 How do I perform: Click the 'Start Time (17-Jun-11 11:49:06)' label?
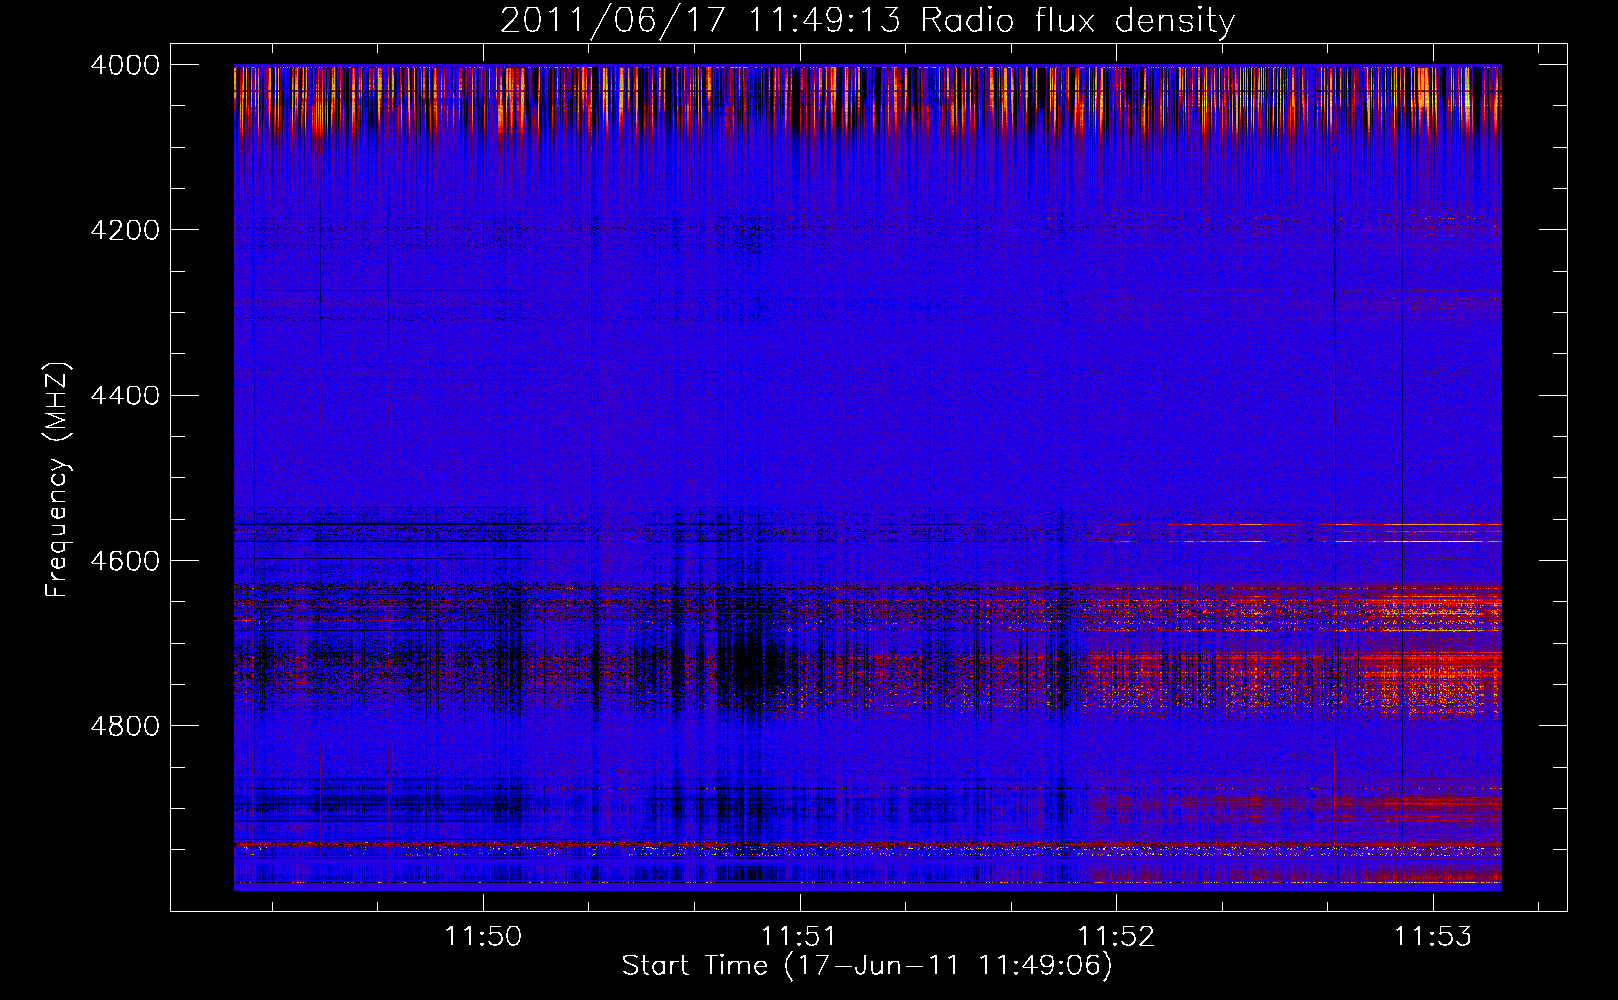click(x=867, y=965)
